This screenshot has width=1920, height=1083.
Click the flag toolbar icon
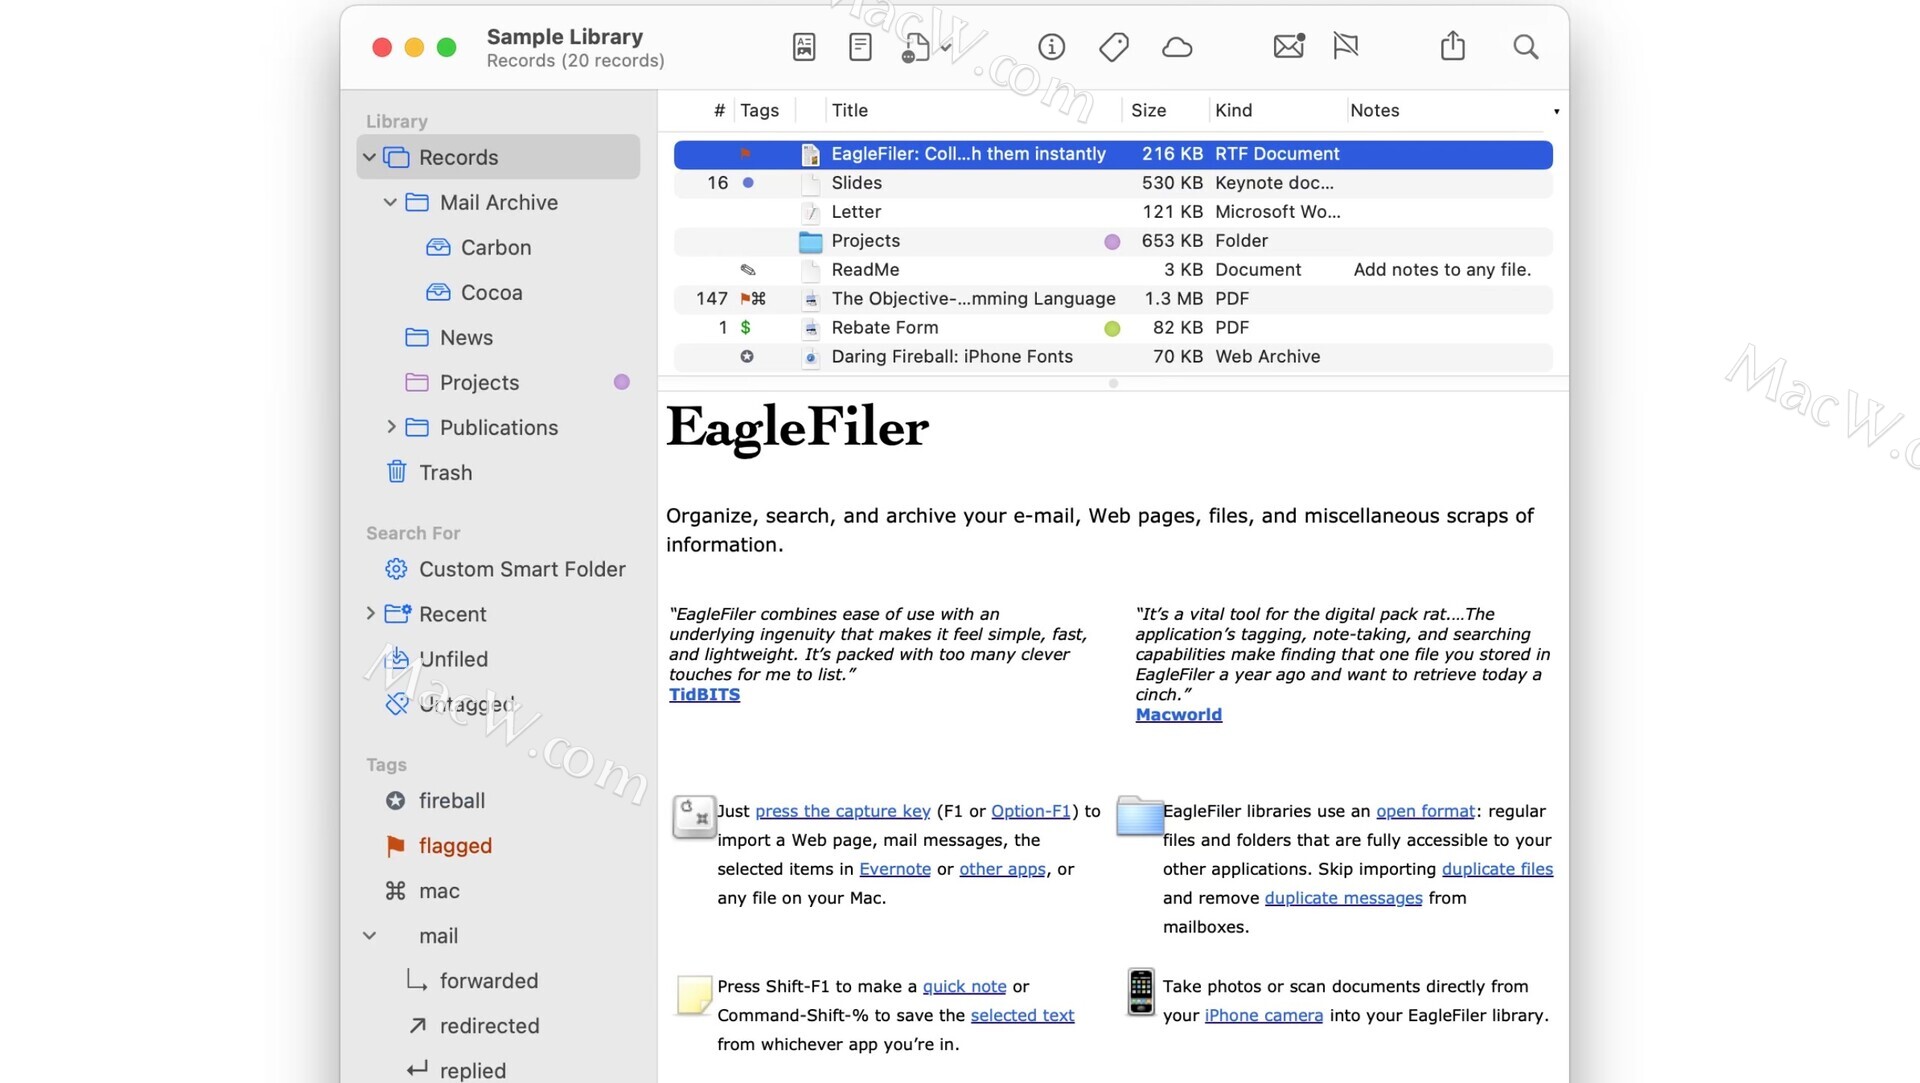pos(1346,46)
